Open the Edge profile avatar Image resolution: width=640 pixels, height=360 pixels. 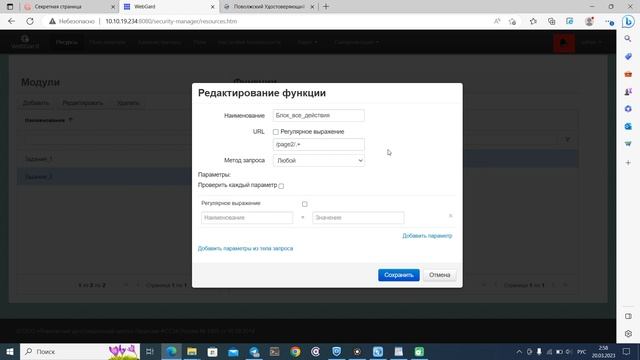tap(589, 21)
